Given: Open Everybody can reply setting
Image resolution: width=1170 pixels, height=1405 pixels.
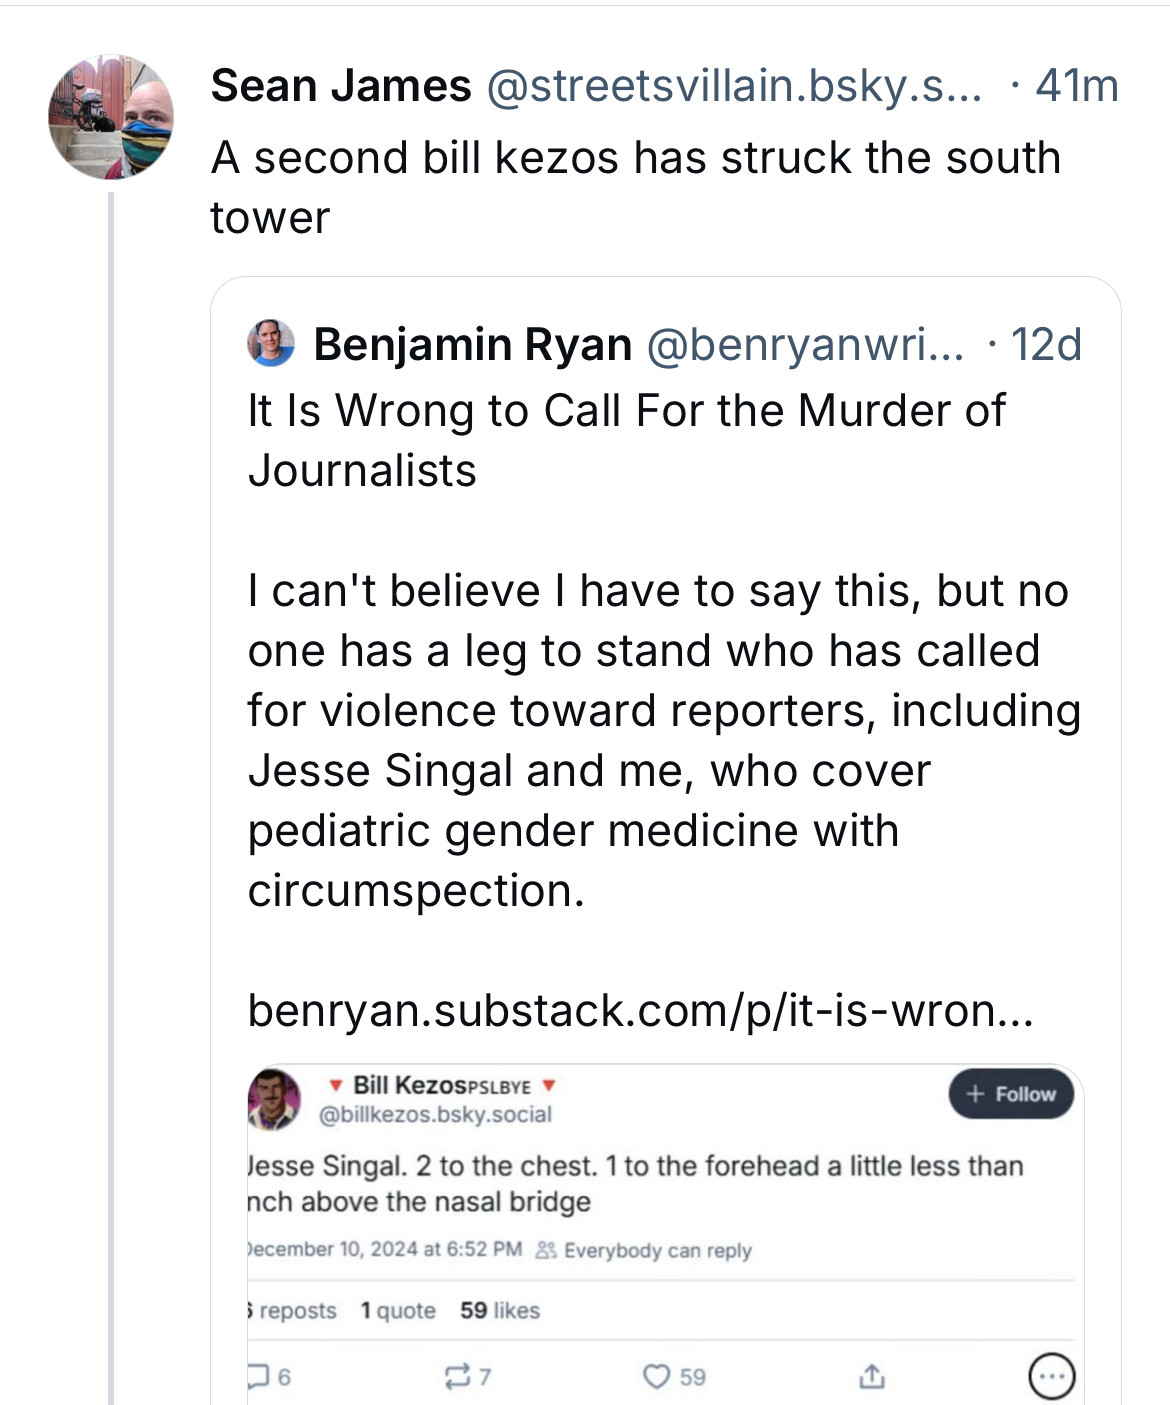Looking at the screenshot, I should (x=644, y=1250).
